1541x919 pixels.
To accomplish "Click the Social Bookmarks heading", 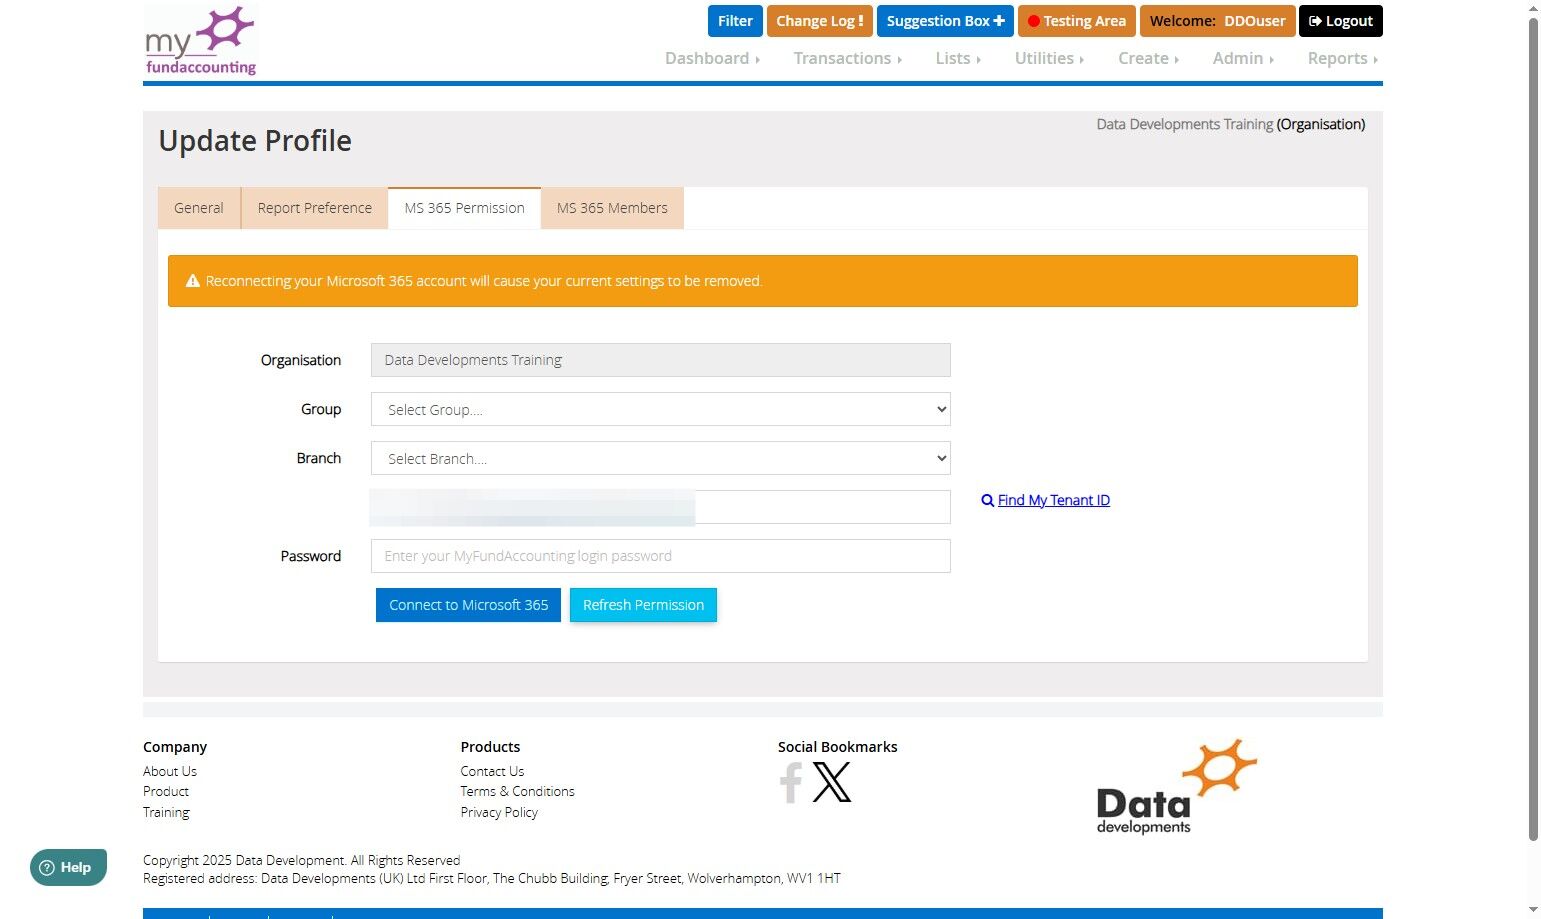I will pos(838,747).
